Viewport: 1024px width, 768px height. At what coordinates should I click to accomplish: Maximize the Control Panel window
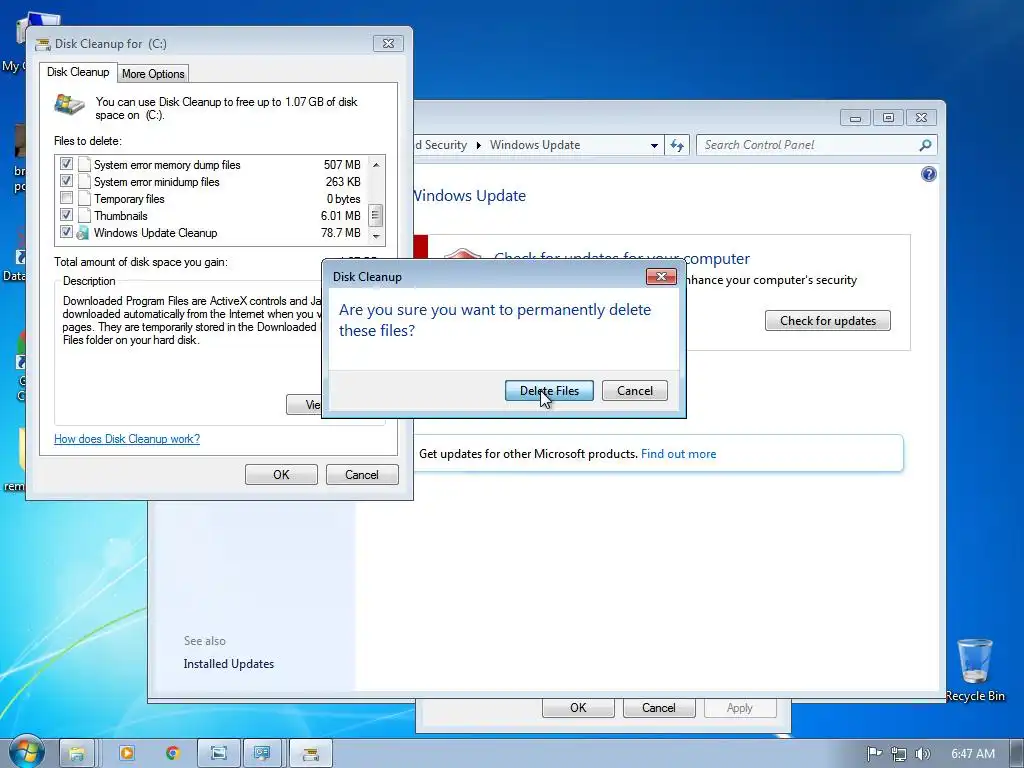(888, 118)
